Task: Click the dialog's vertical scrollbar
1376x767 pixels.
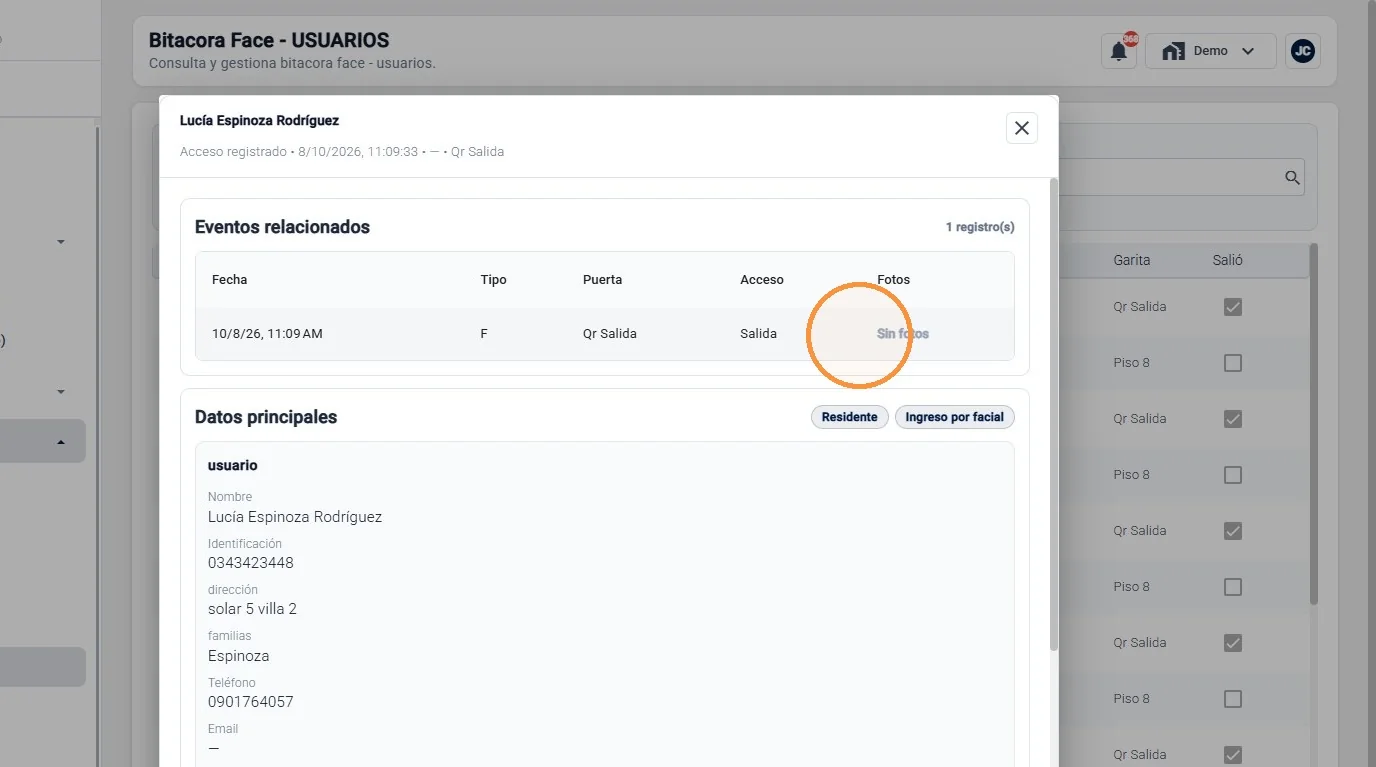Action: click(1053, 415)
